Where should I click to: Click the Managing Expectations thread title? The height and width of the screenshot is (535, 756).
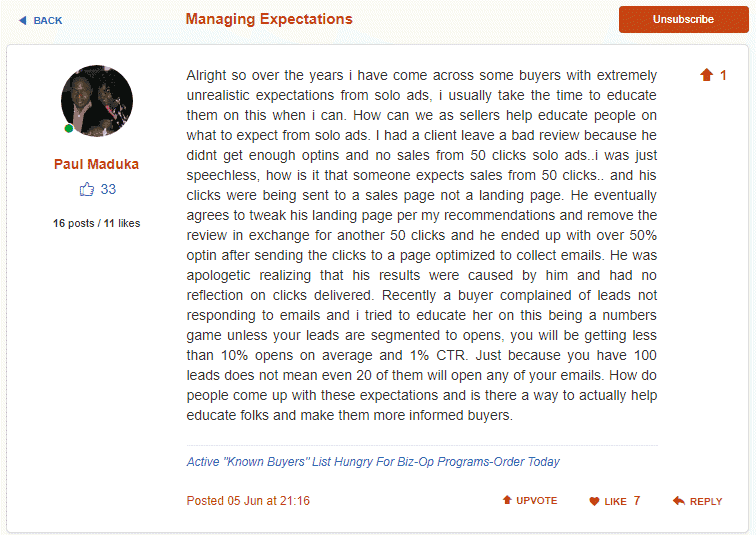tap(269, 19)
